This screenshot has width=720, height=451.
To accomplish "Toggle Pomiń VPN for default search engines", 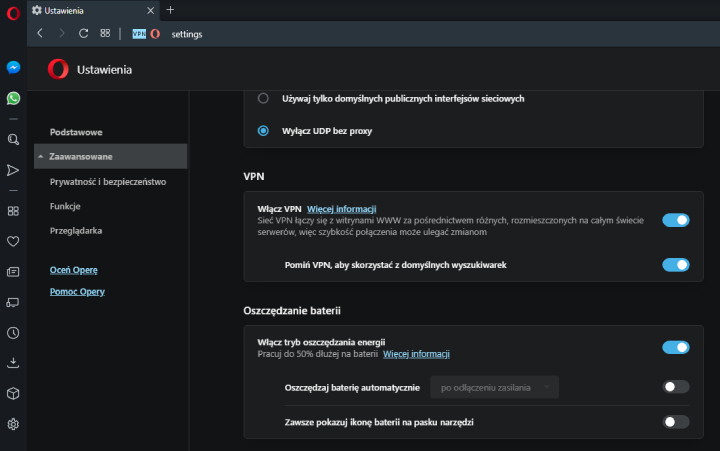I will [675, 265].
